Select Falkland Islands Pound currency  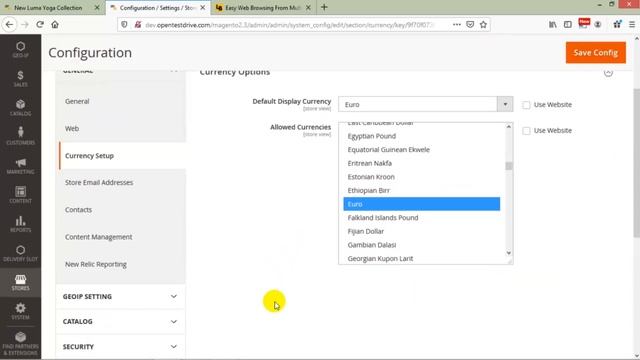pyautogui.click(x=422, y=218)
